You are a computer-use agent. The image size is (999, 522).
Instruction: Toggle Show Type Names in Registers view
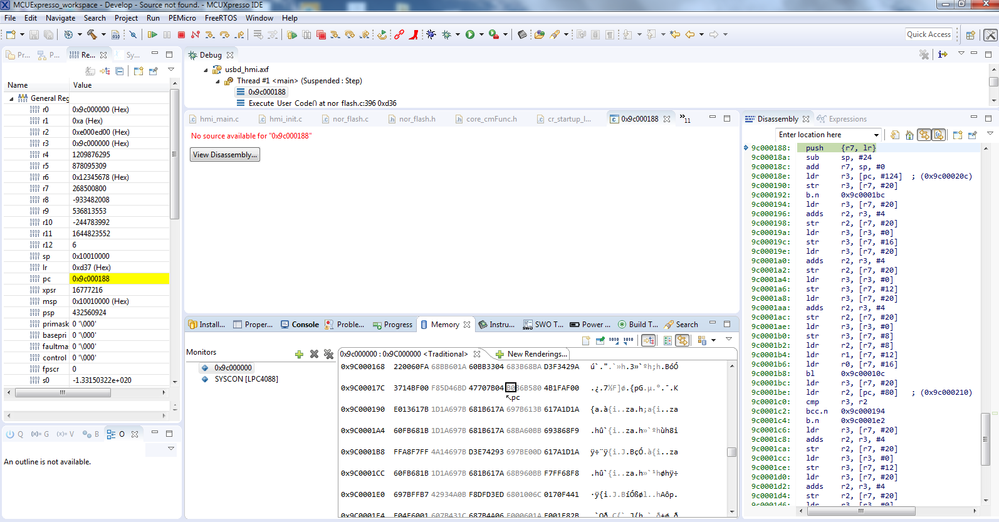[90, 71]
